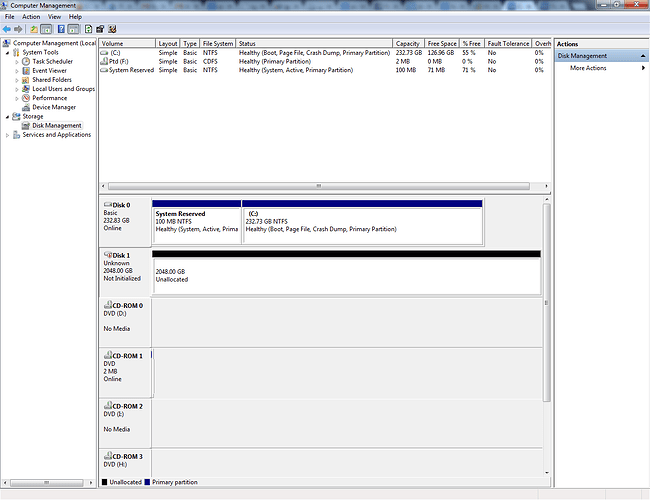Select the System Reserved 100 MB partition block
The image size is (650, 500).
tap(197, 222)
